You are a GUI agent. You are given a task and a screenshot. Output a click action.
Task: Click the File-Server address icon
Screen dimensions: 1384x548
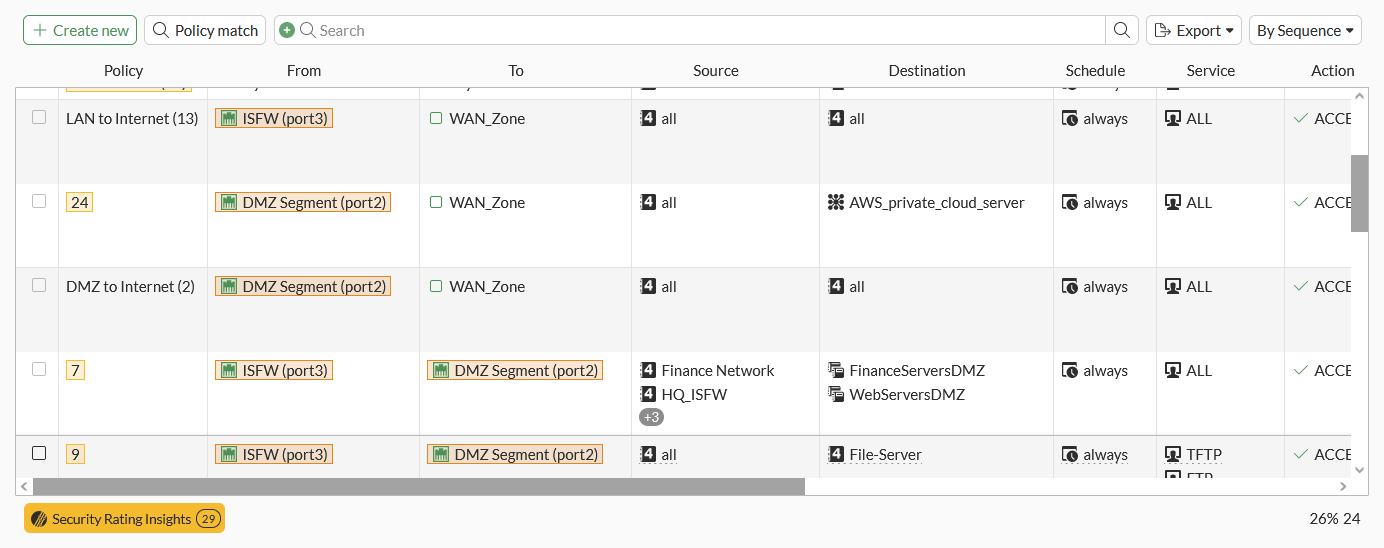(836, 455)
